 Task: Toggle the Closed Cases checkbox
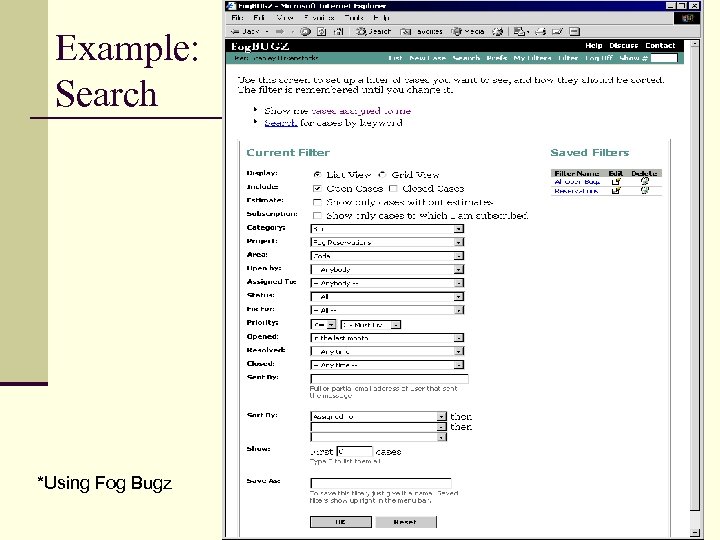pos(393,188)
